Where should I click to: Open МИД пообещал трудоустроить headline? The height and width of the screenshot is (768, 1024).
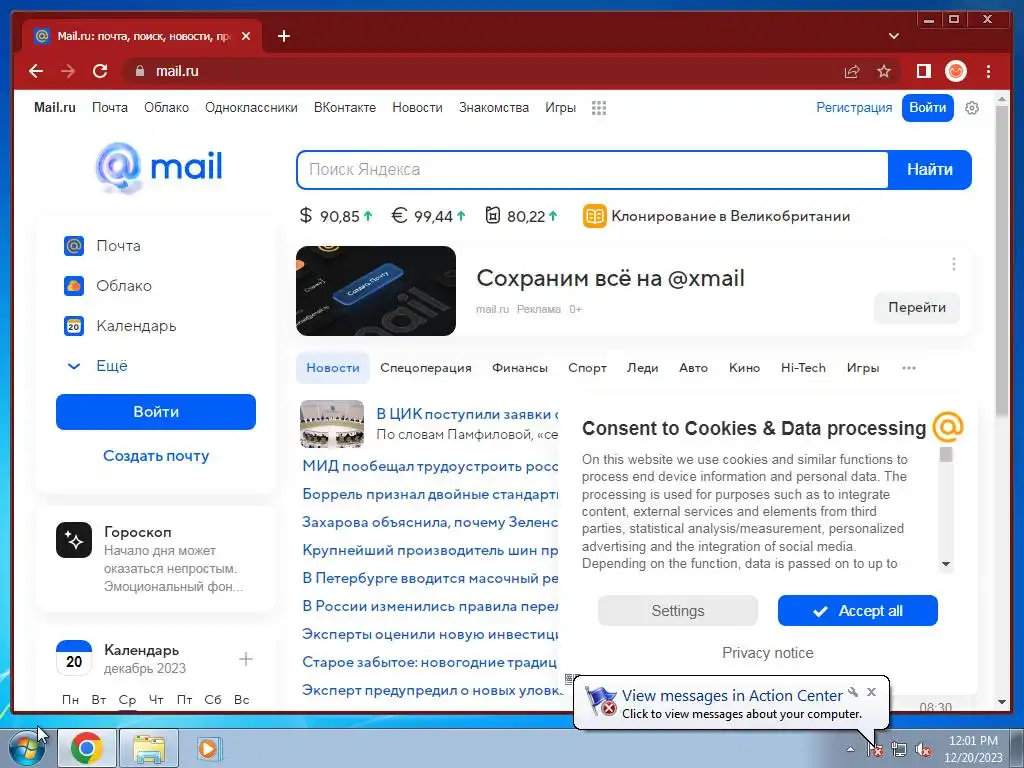tap(430, 466)
